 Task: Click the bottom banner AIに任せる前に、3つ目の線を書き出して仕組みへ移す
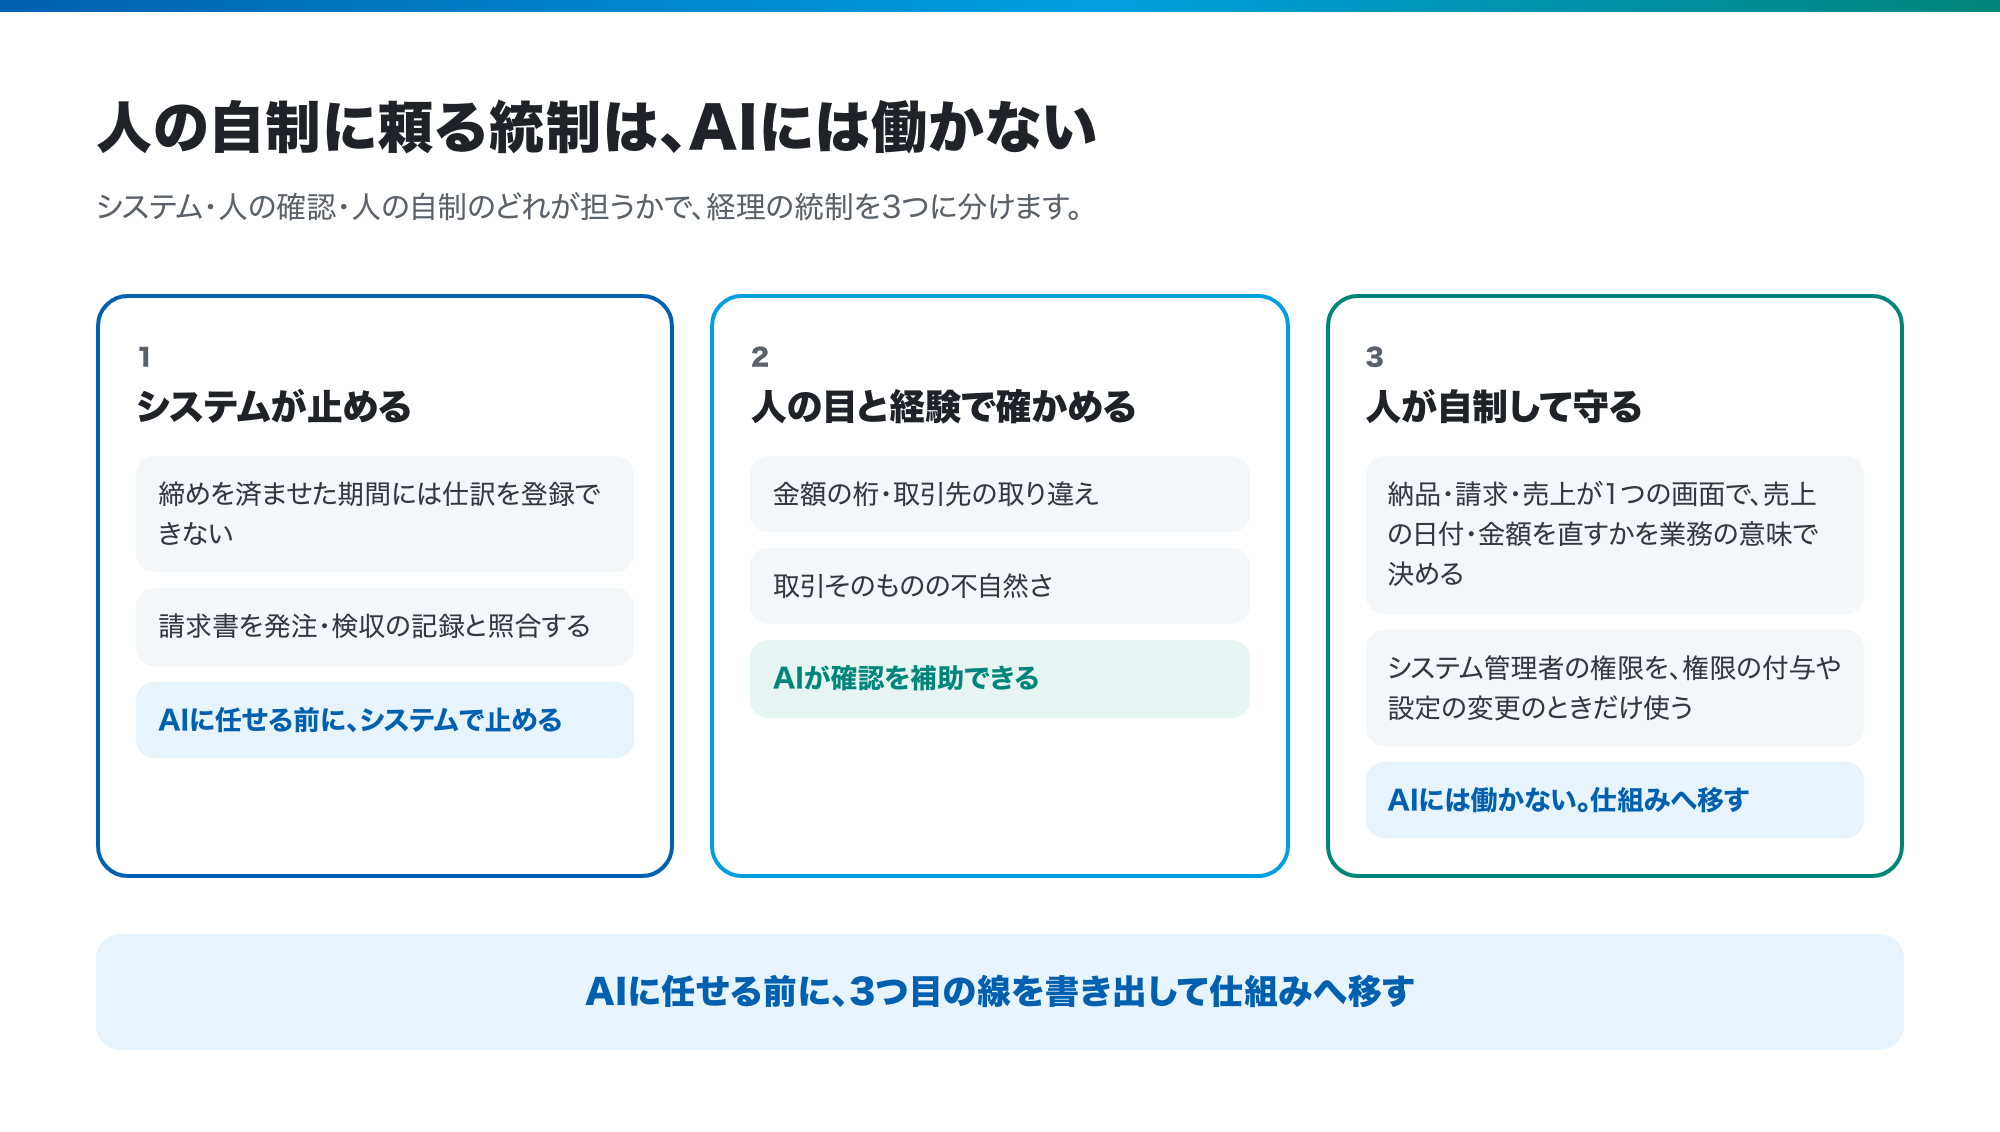pyautogui.click(x=1000, y=992)
